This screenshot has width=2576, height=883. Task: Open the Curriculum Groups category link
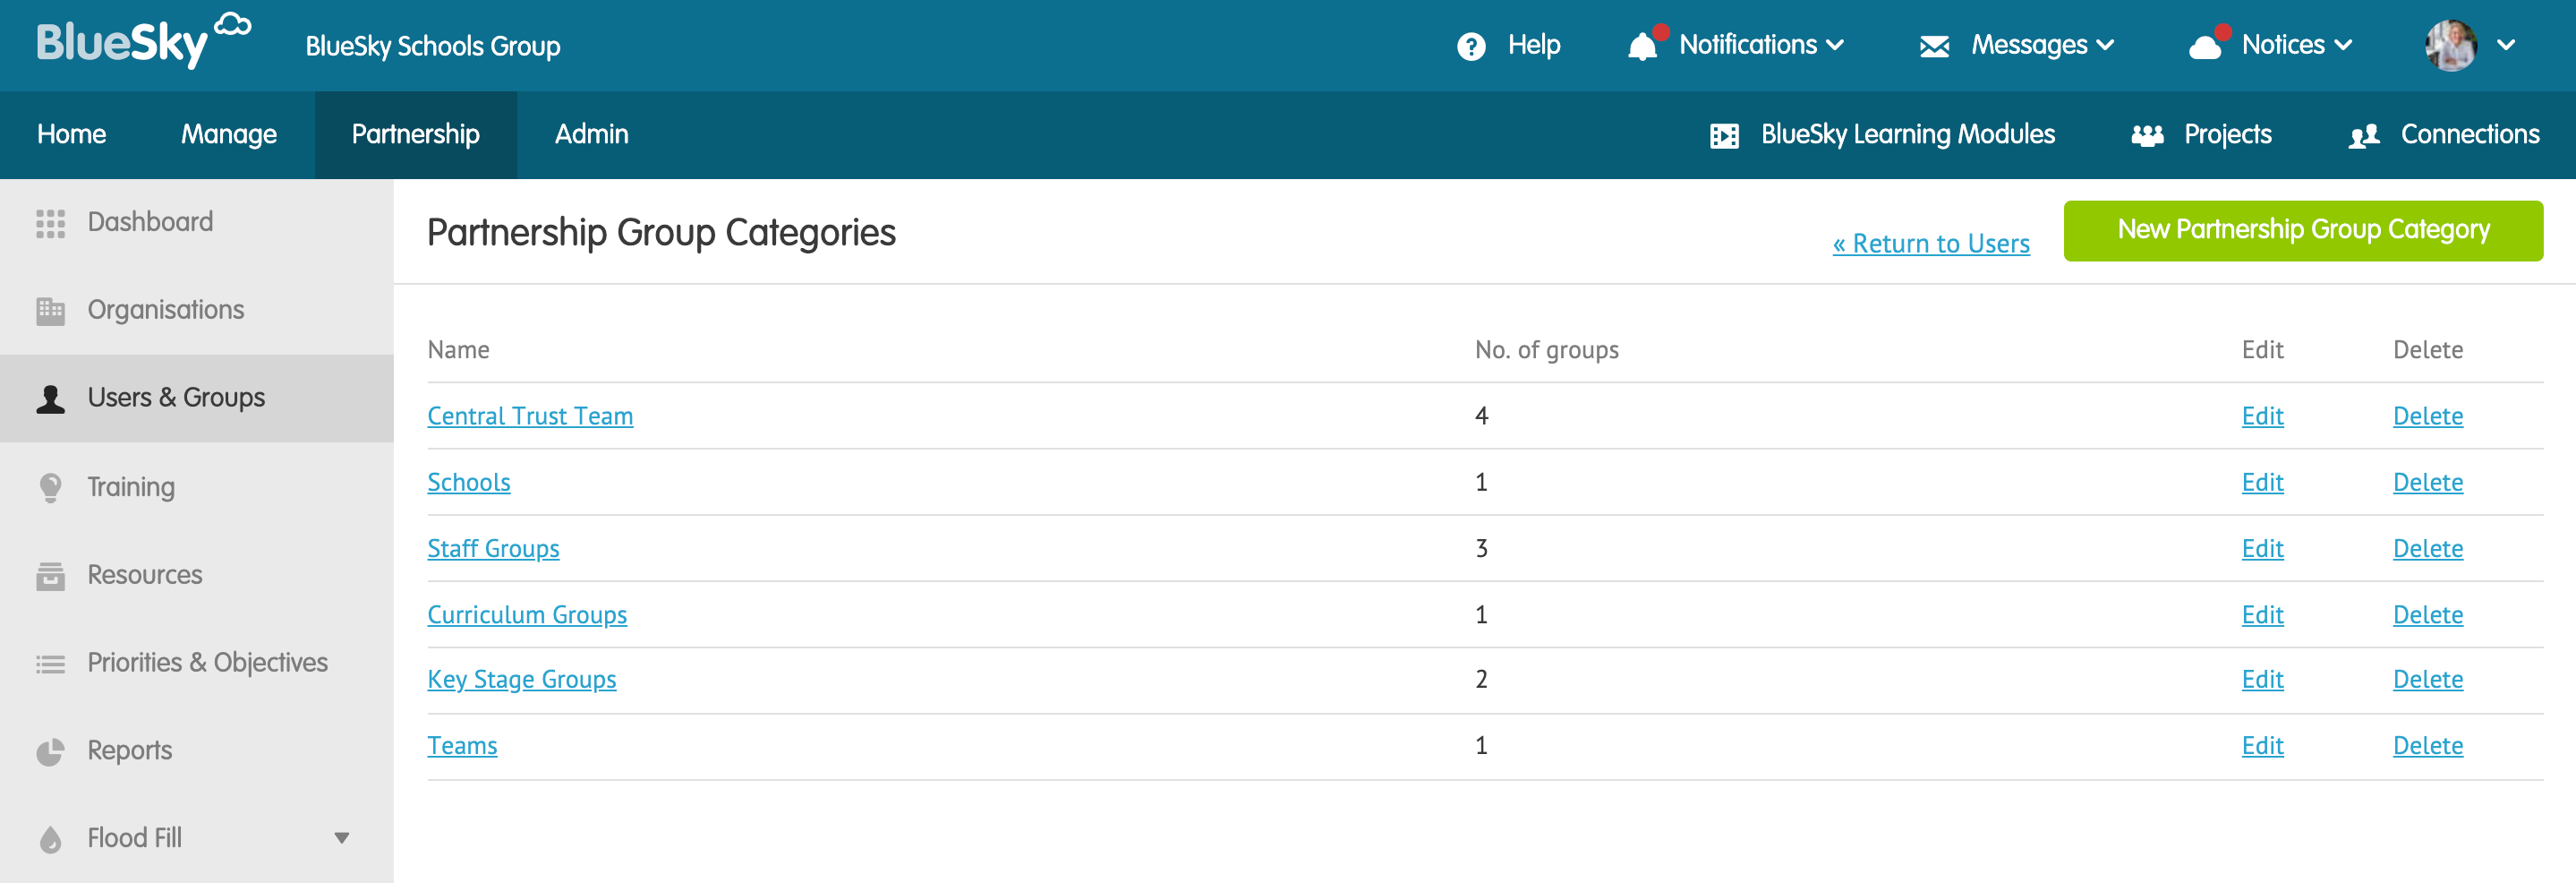point(527,615)
